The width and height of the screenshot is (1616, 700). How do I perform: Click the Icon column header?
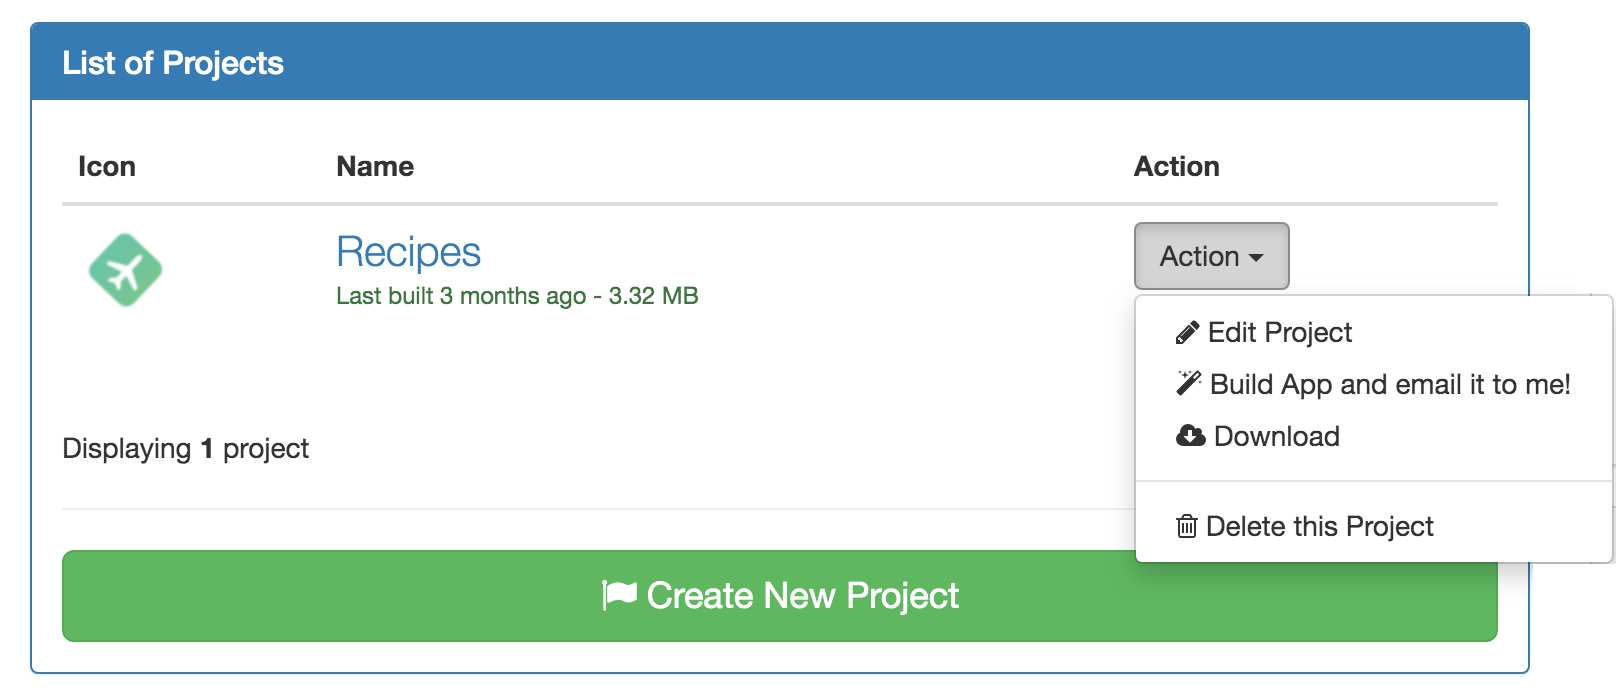[x=107, y=166]
